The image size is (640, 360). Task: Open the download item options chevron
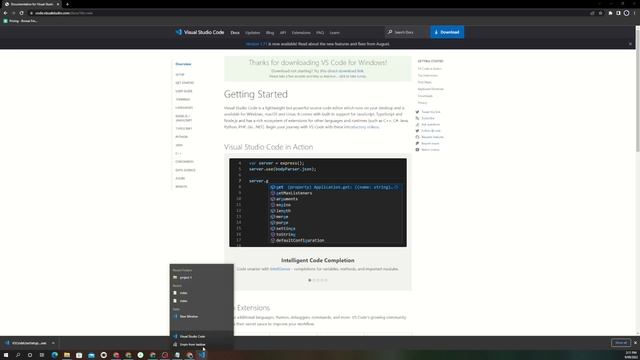53,343
